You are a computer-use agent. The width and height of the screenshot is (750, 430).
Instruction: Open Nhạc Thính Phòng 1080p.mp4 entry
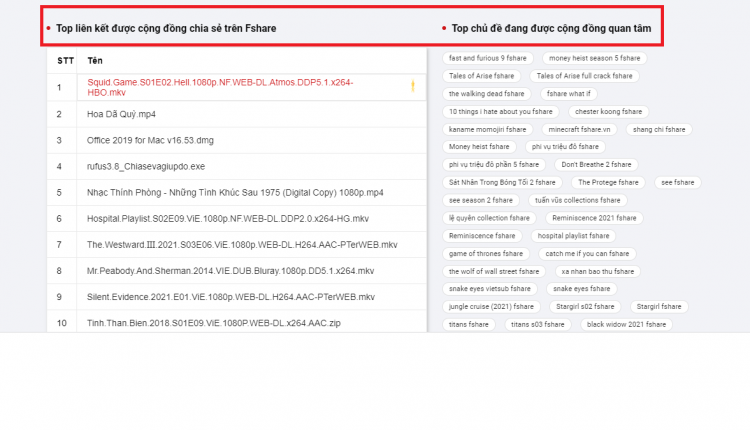coord(235,193)
